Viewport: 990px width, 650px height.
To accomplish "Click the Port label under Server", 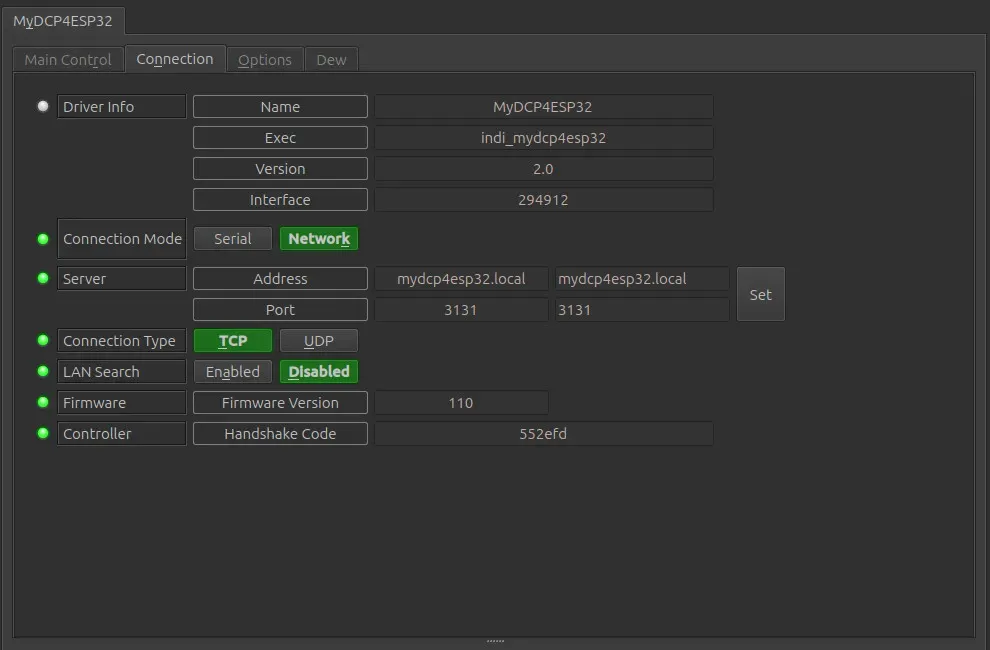I will (x=280, y=310).
